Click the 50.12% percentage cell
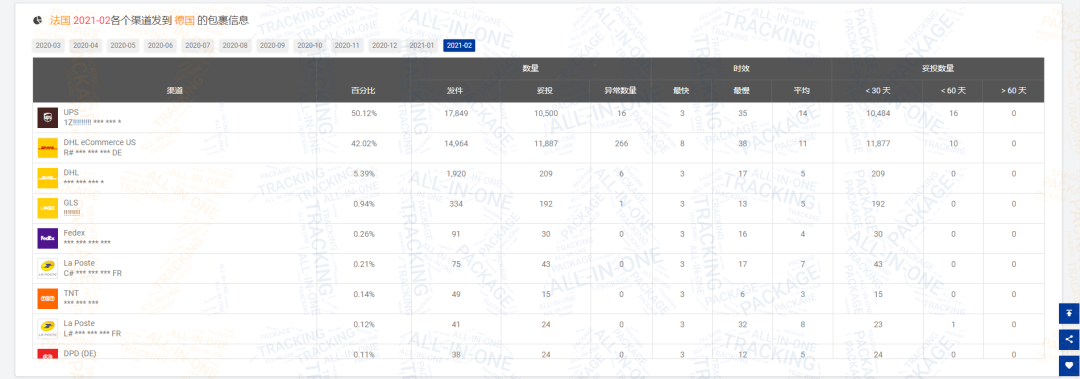Screen dimensions: 1080x379 363,113
